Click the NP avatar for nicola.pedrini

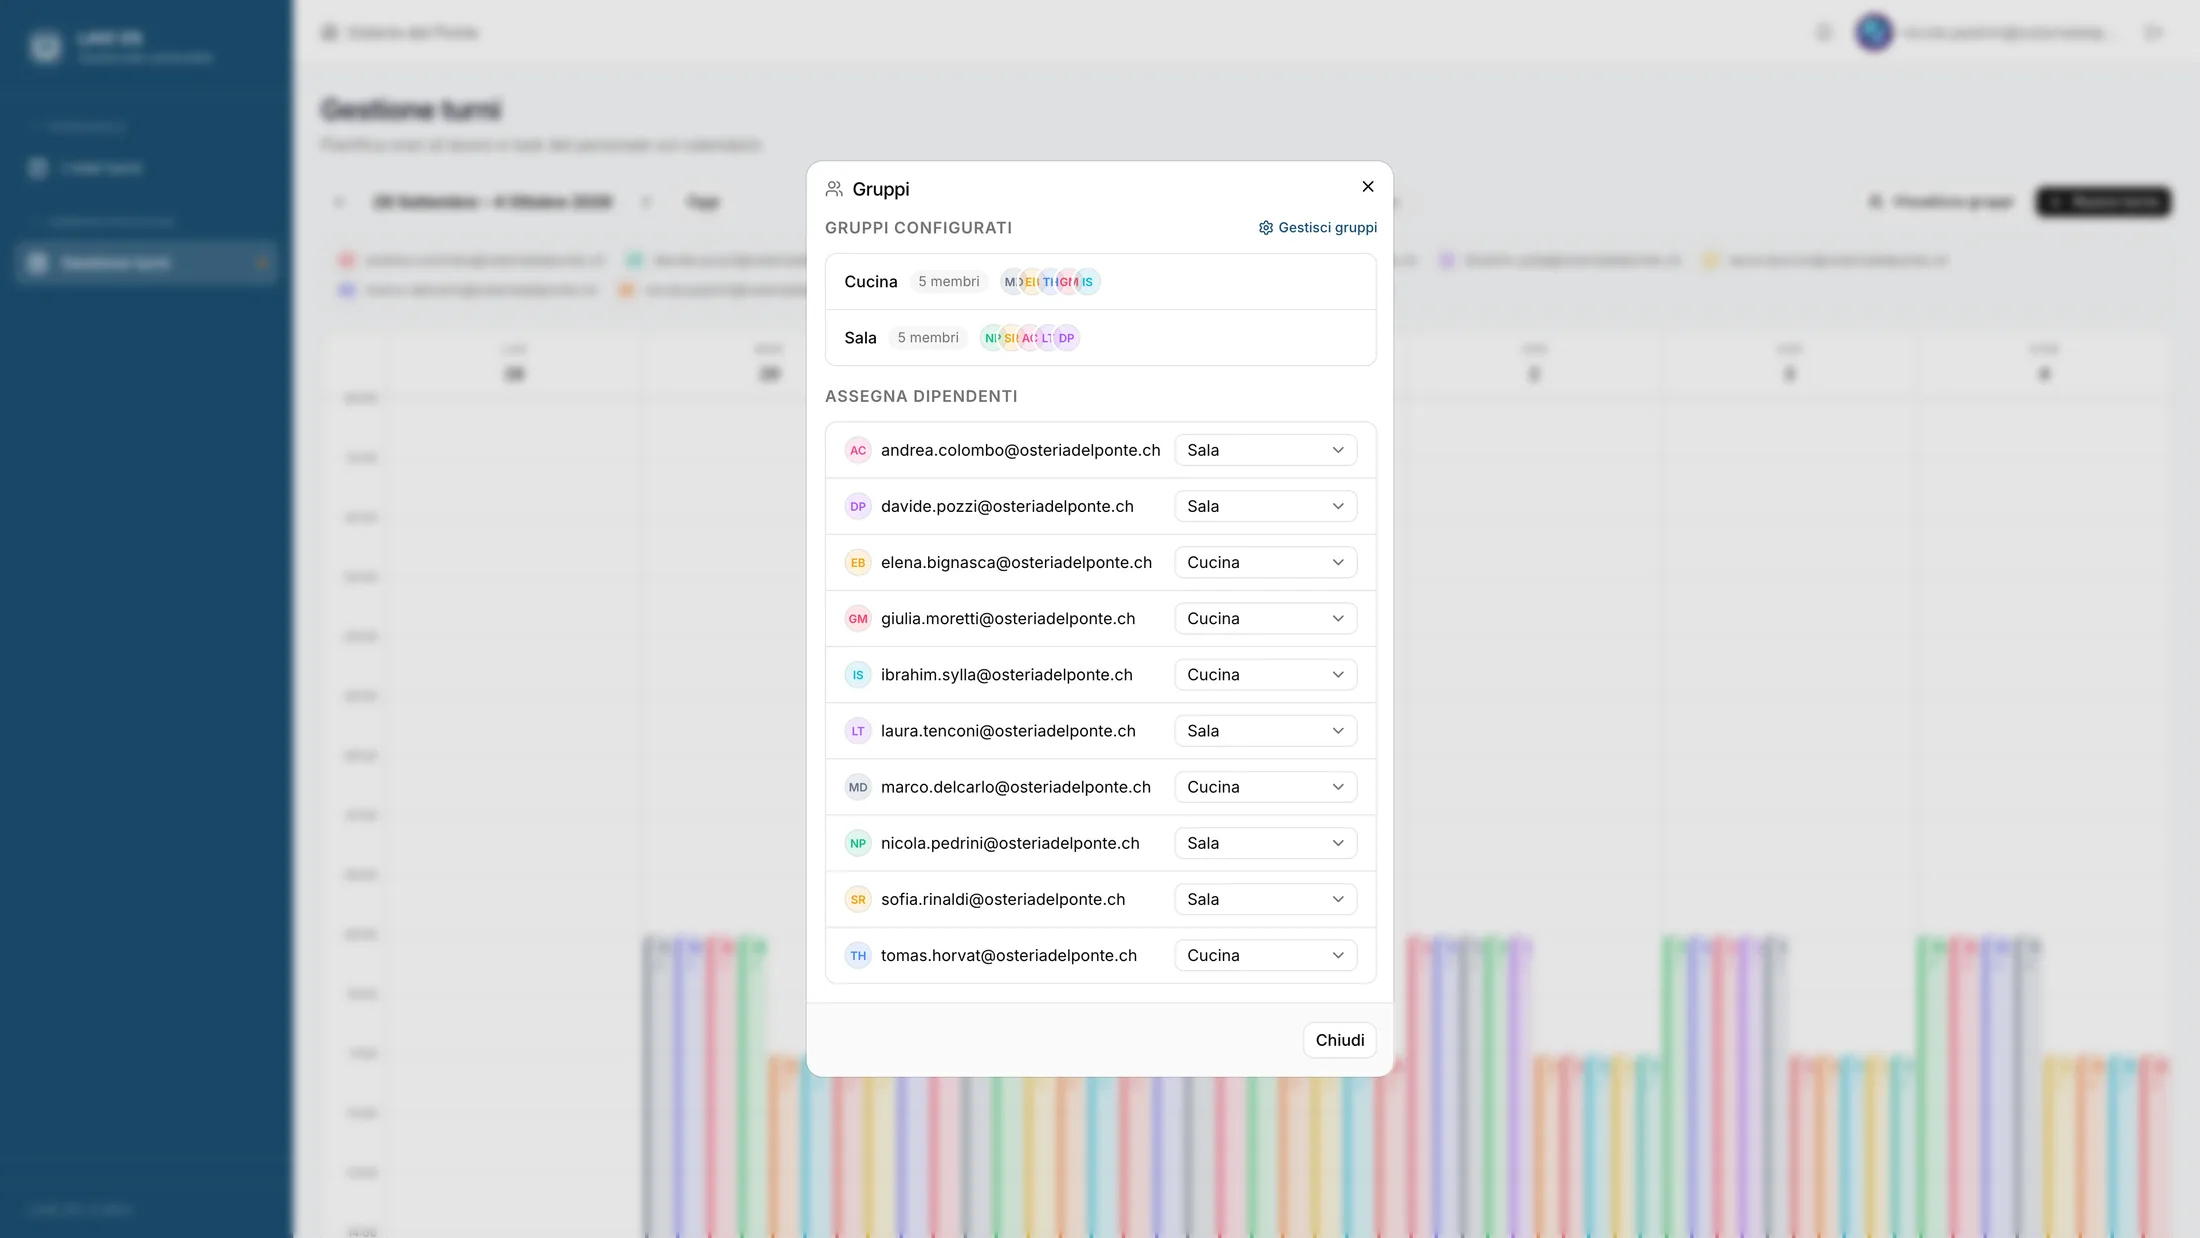coord(858,843)
